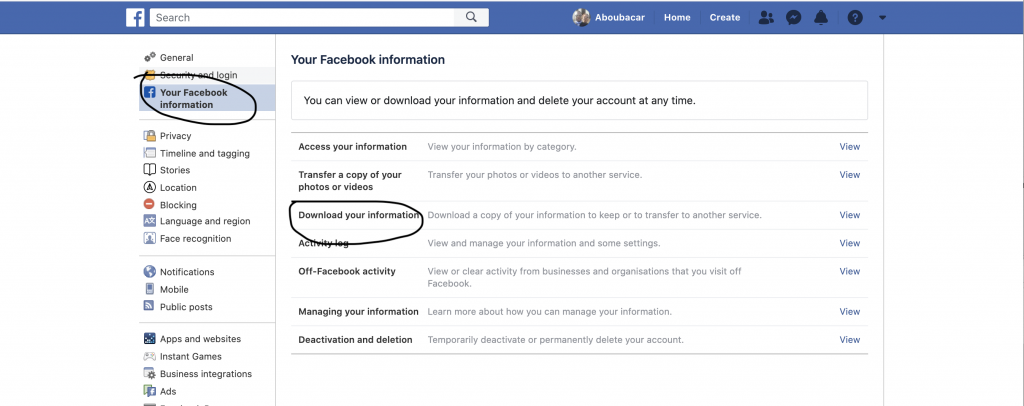Open Stories settings
This screenshot has height=406, width=1024.
tap(175, 170)
